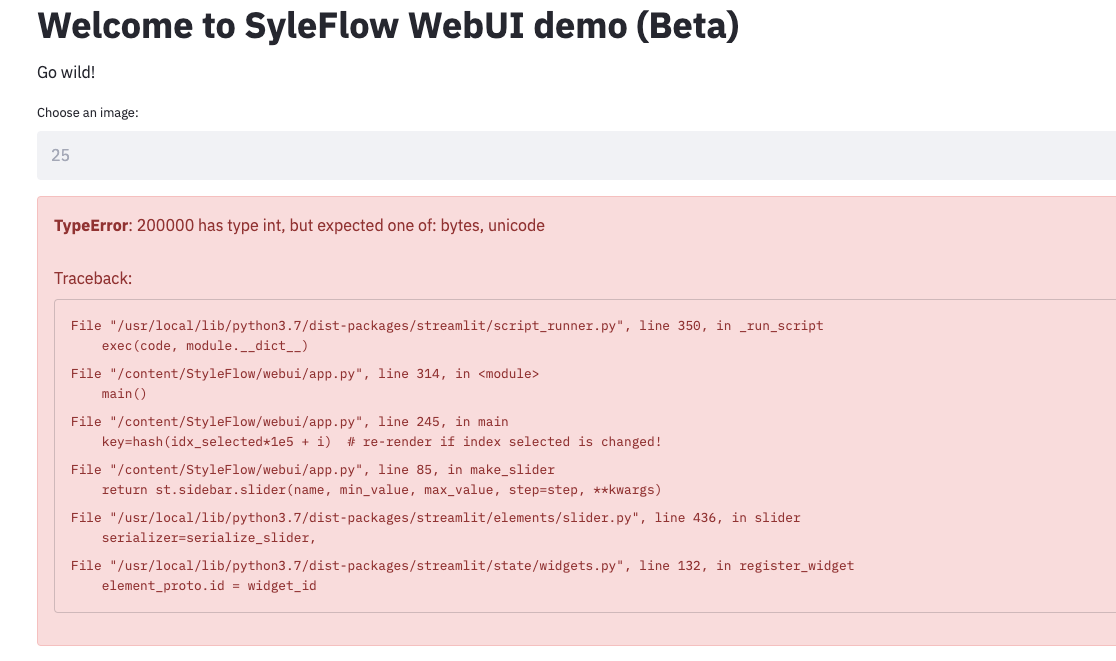Click the widgets.py line 132 traceback entry
Image resolution: width=1116 pixels, height=661 pixels.
(462, 566)
